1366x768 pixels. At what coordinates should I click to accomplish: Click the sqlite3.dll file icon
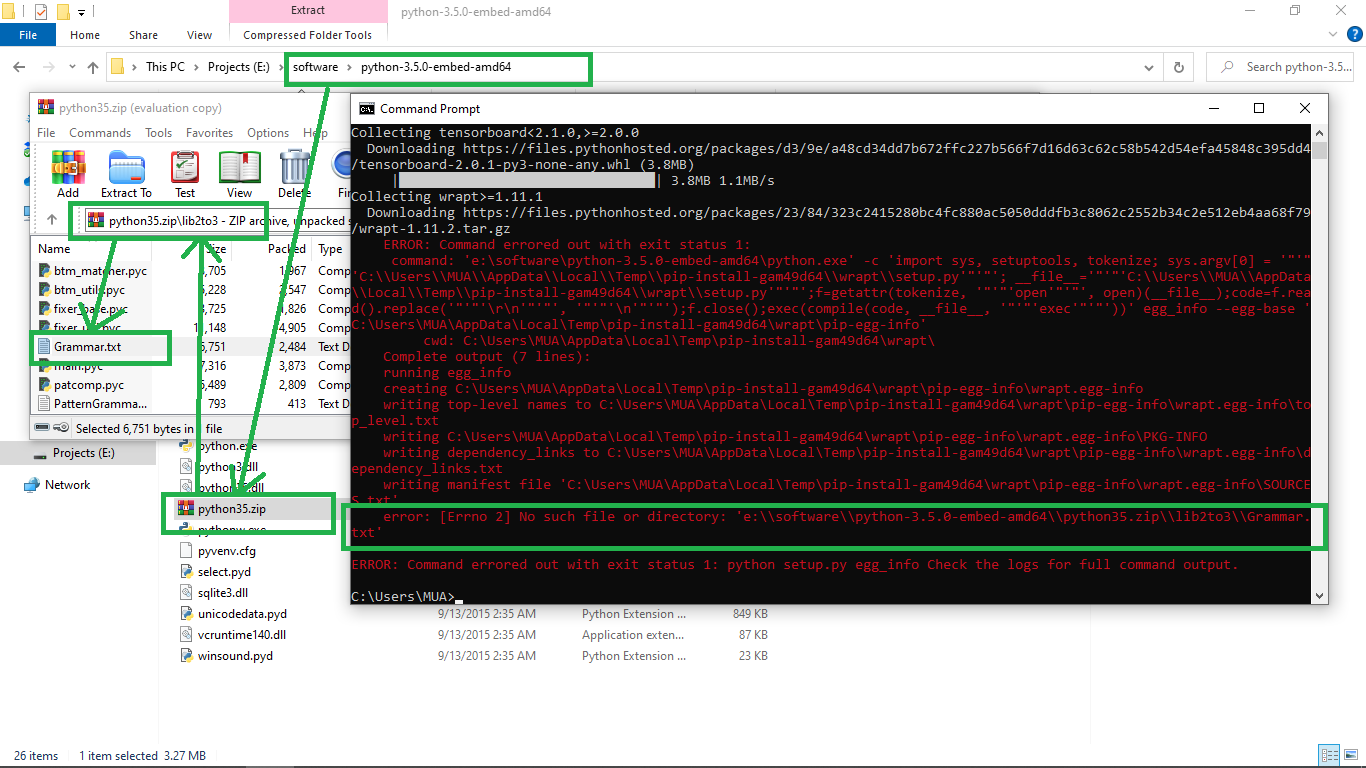pyautogui.click(x=186, y=592)
